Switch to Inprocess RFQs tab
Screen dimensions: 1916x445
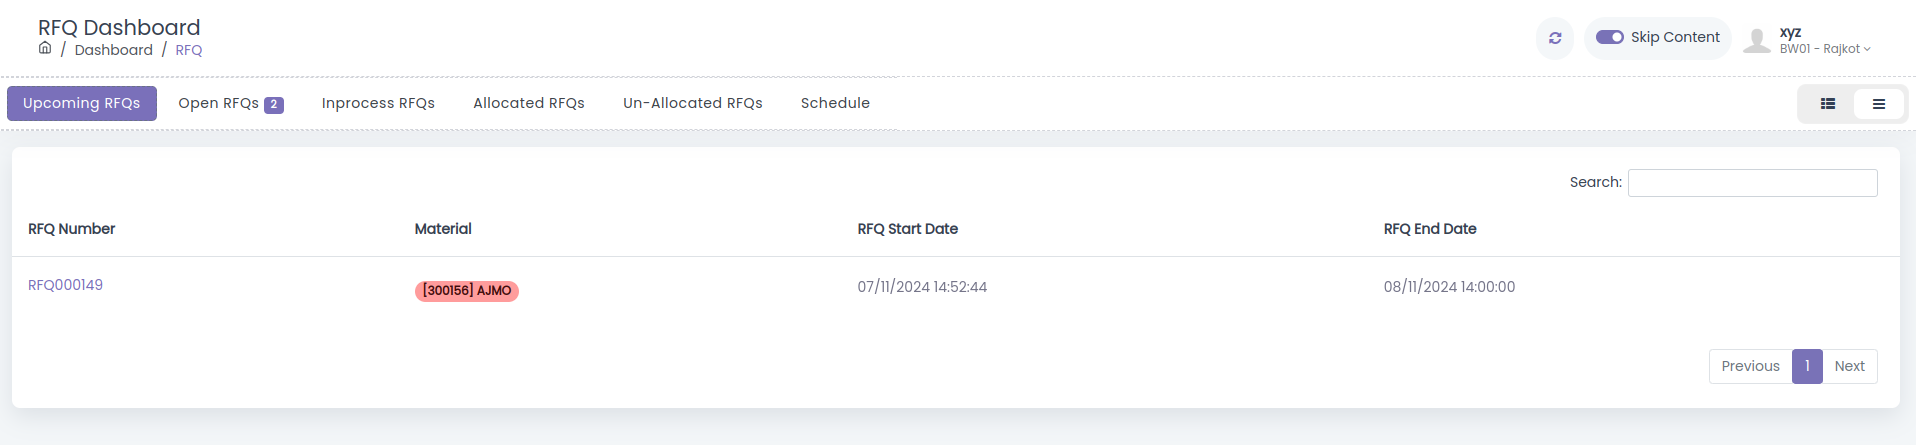pyautogui.click(x=378, y=103)
